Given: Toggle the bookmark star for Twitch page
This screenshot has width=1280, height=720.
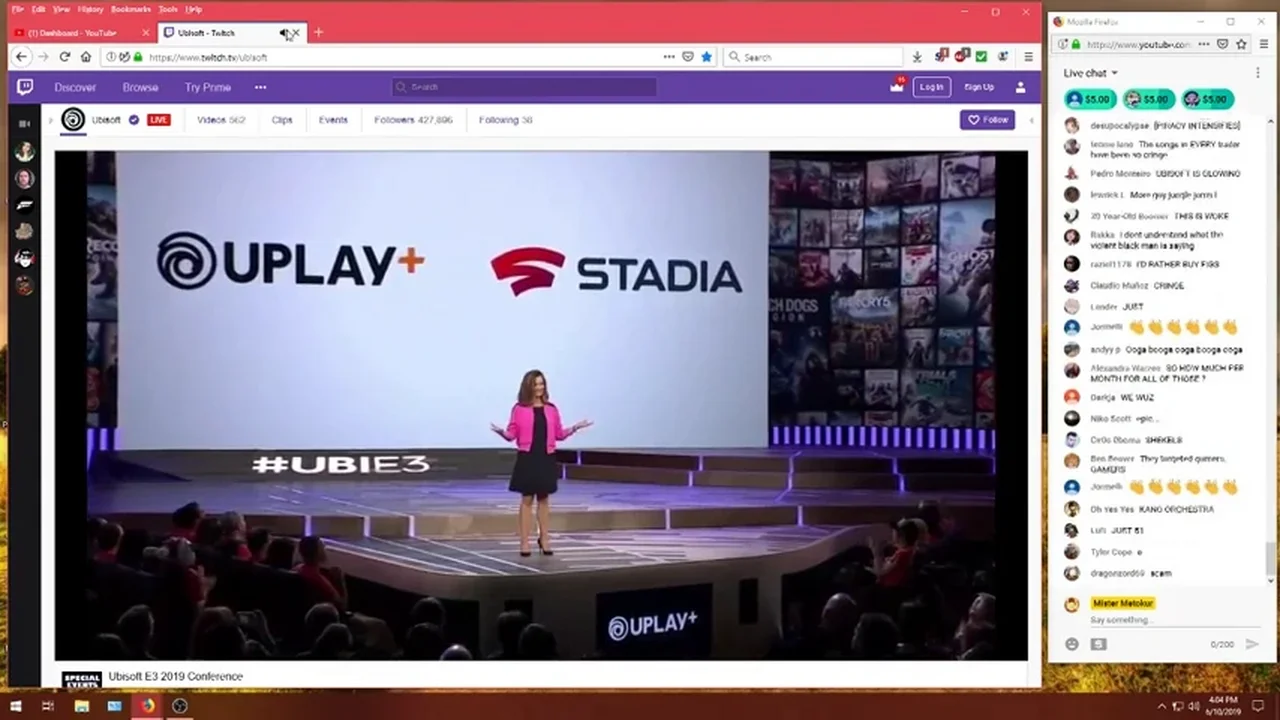Looking at the screenshot, I should coord(706,57).
